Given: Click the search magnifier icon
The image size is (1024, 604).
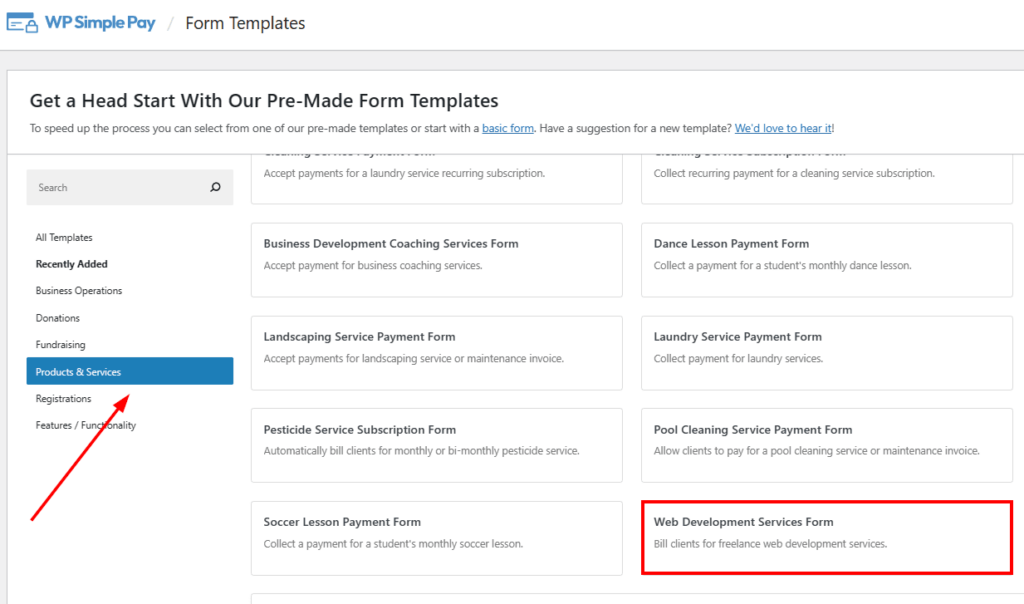Looking at the screenshot, I should pyautogui.click(x=215, y=187).
